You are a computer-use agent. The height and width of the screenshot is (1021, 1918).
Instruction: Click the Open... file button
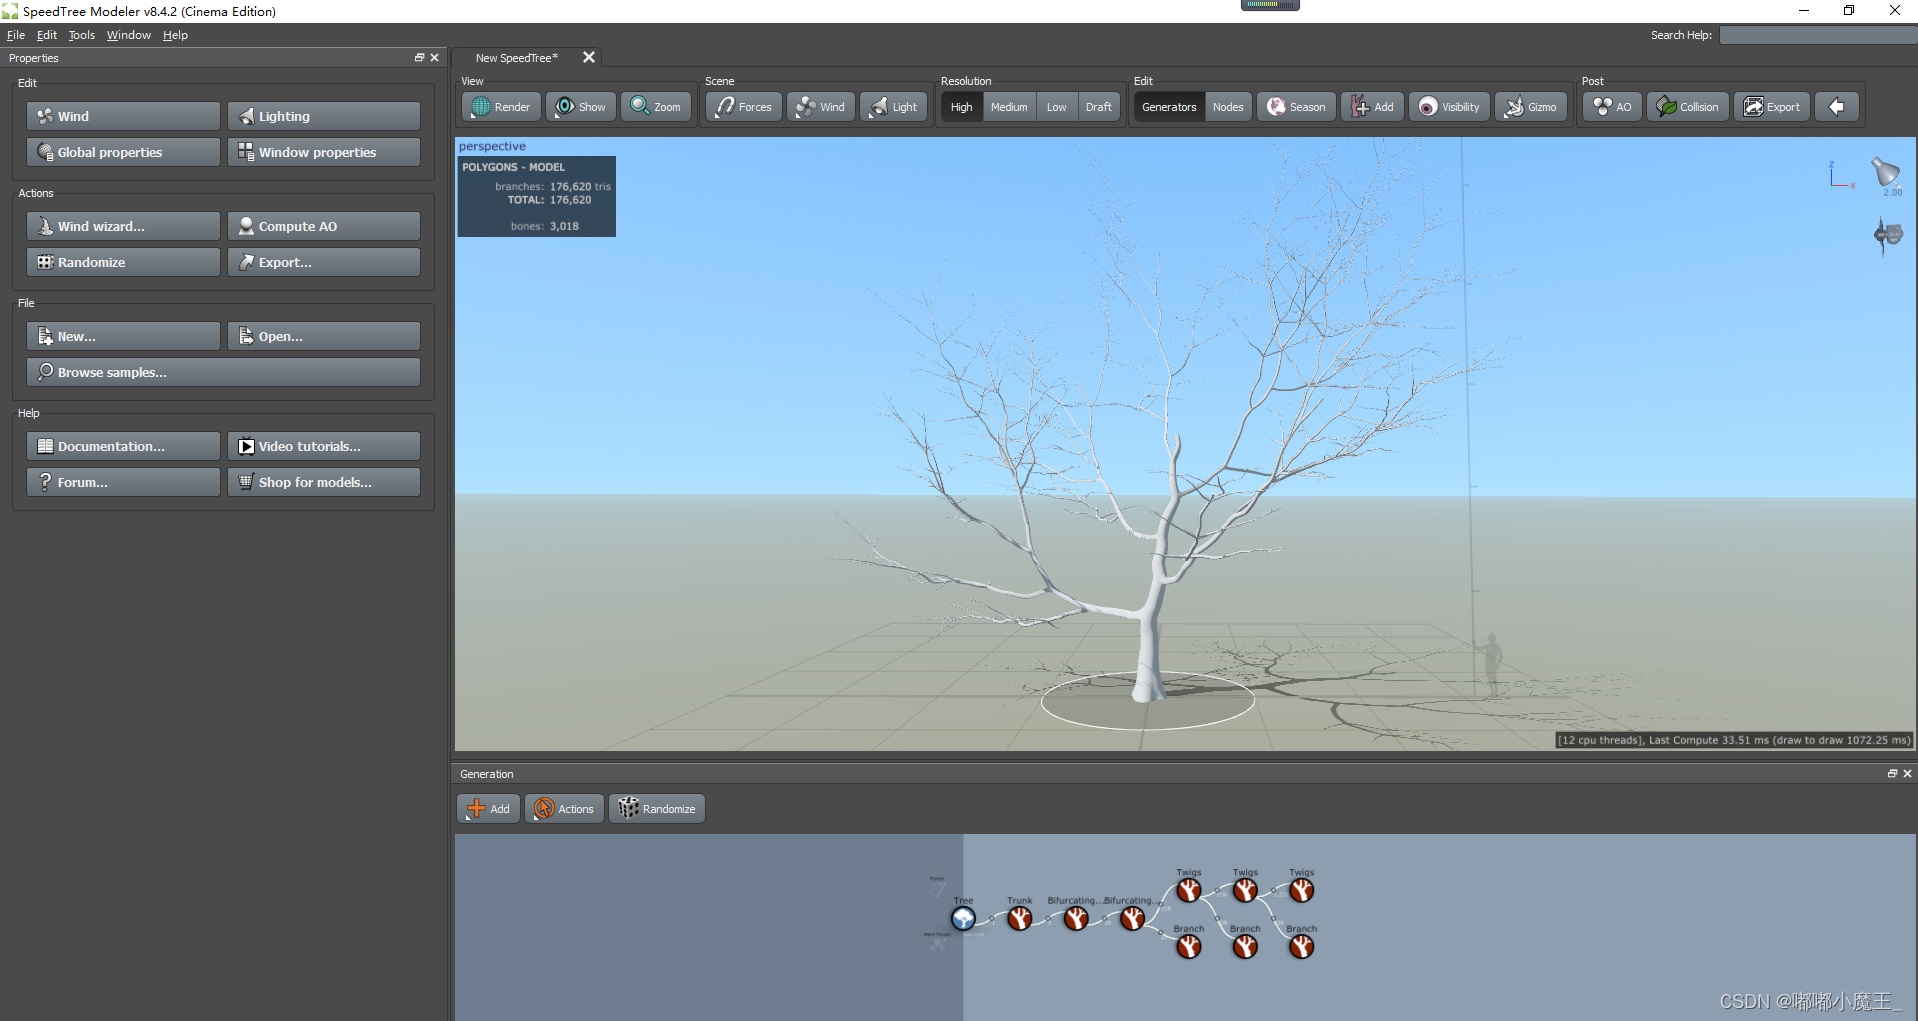click(x=324, y=336)
